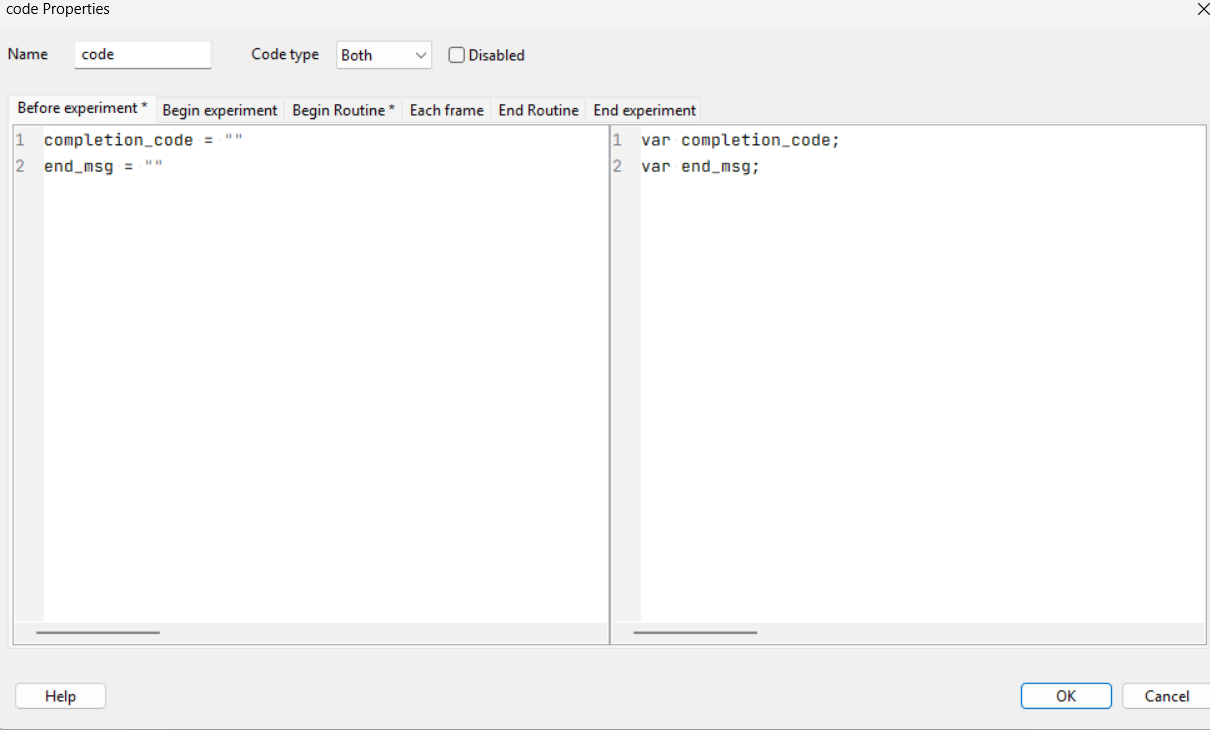Click the Help button
Image resolution: width=1210 pixels, height=730 pixels.
pos(60,696)
